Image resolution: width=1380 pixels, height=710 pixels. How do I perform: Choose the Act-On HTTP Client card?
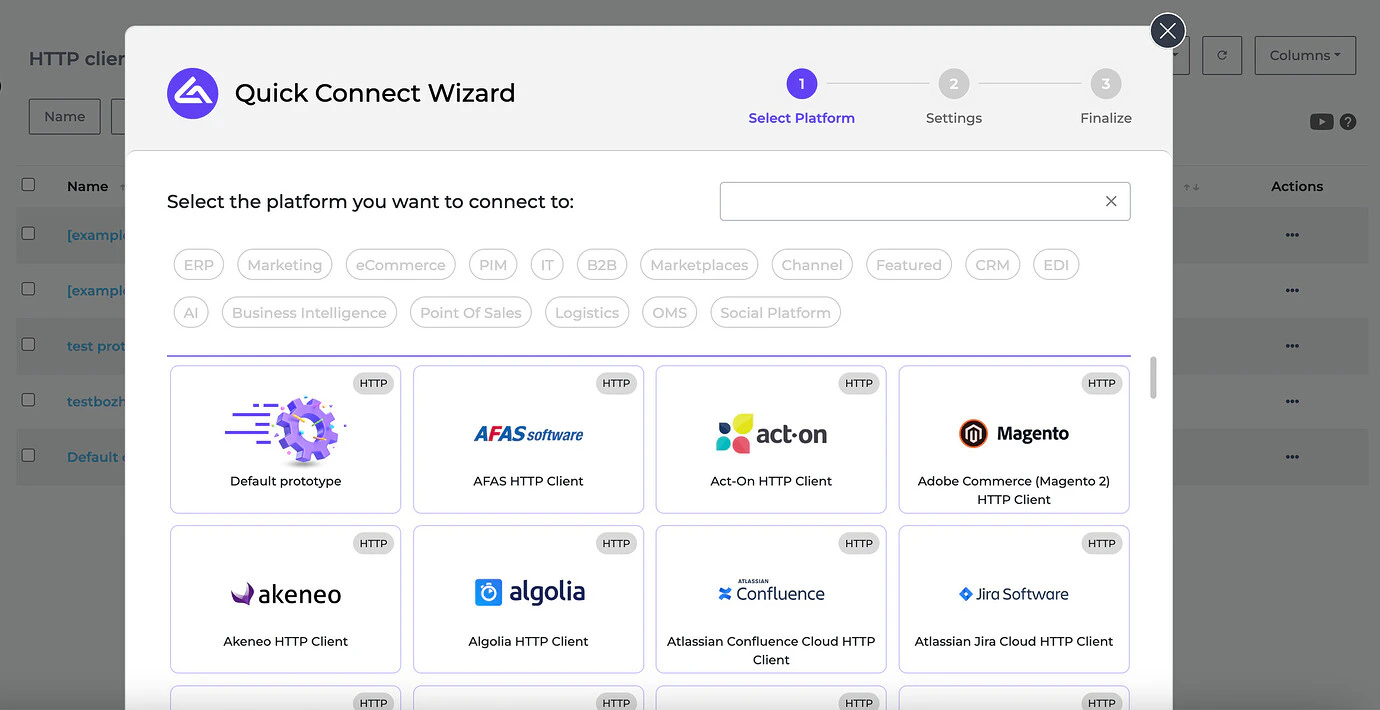[771, 439]
